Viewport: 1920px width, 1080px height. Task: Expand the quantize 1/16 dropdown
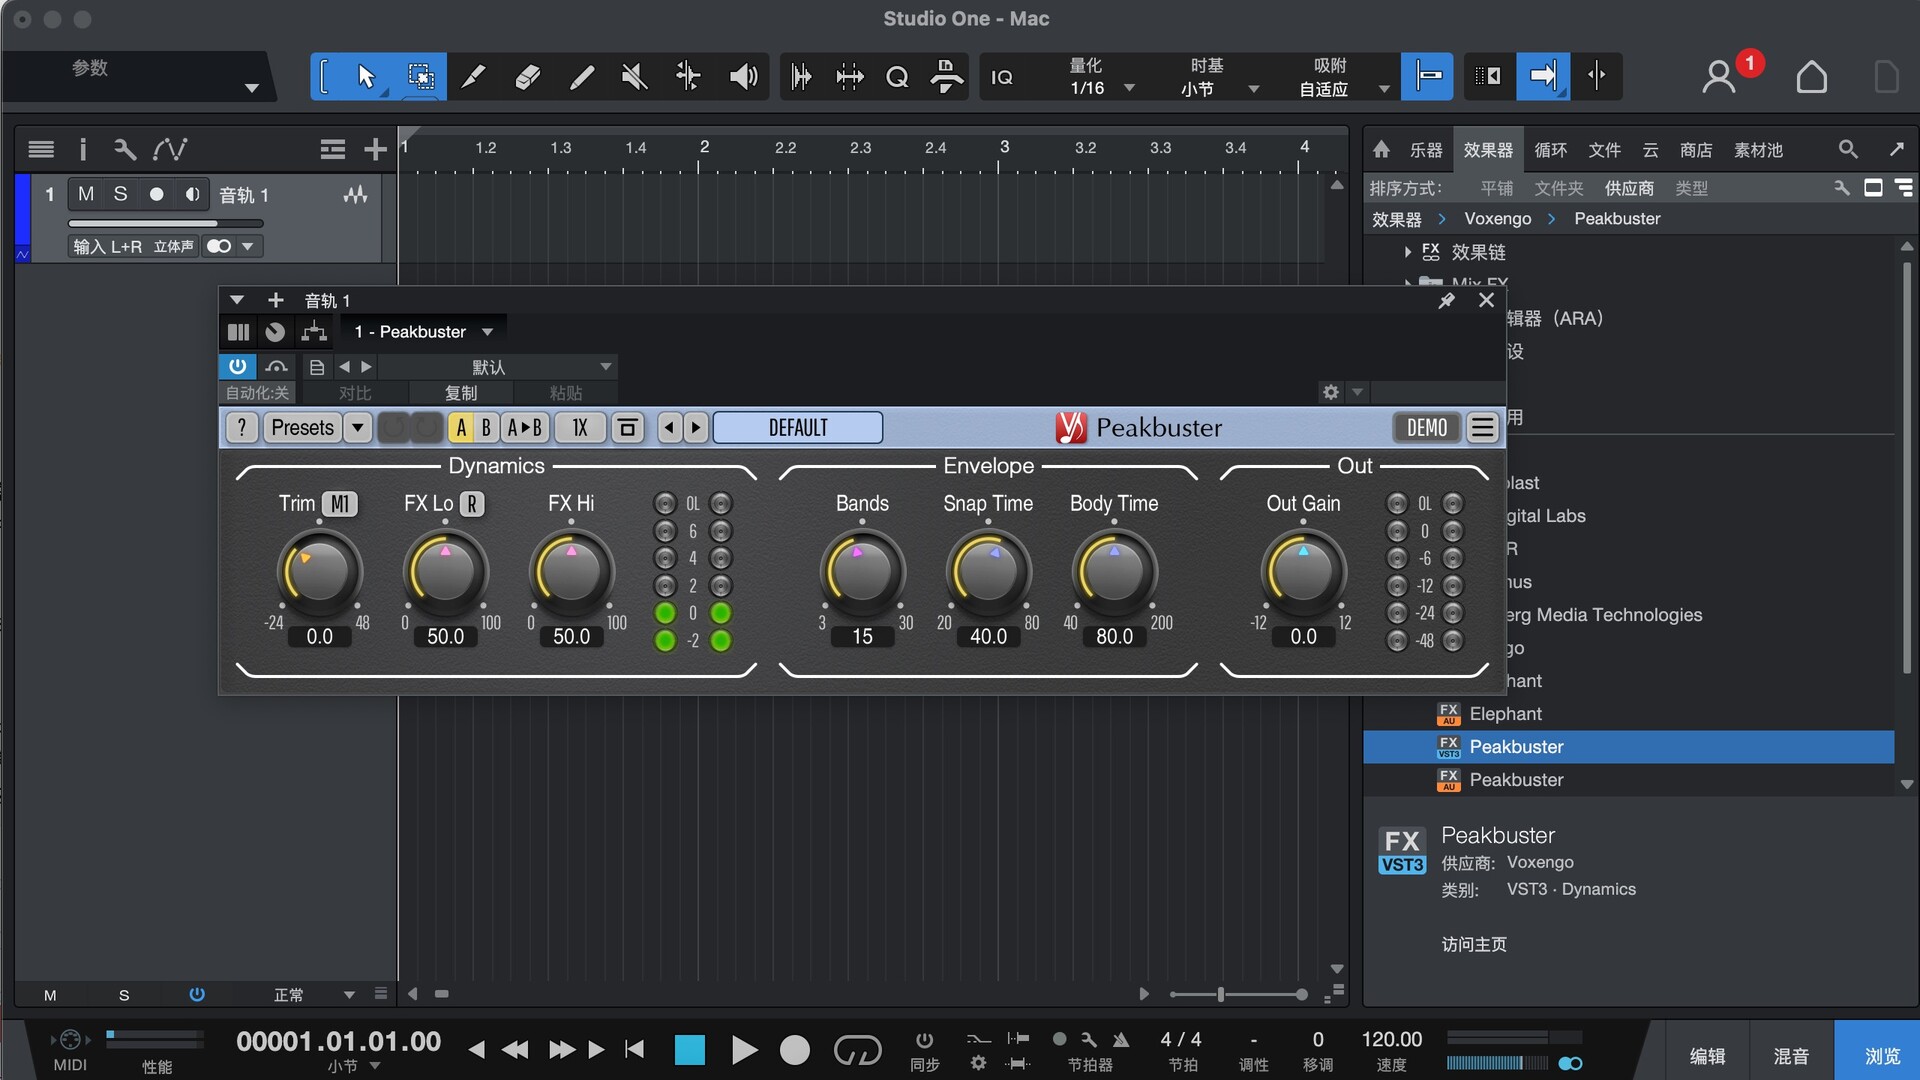1129,88
